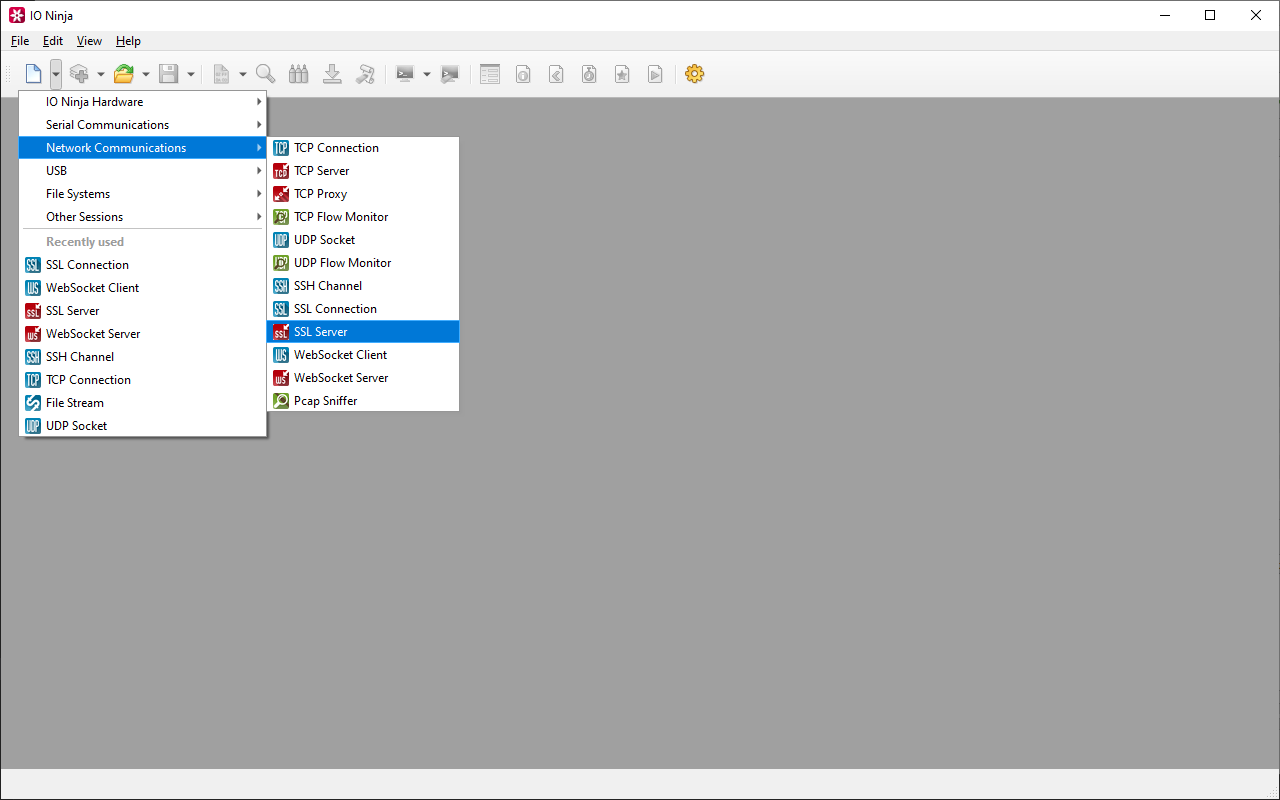
Task: Open the Edit menu
Action: [53, 41]
